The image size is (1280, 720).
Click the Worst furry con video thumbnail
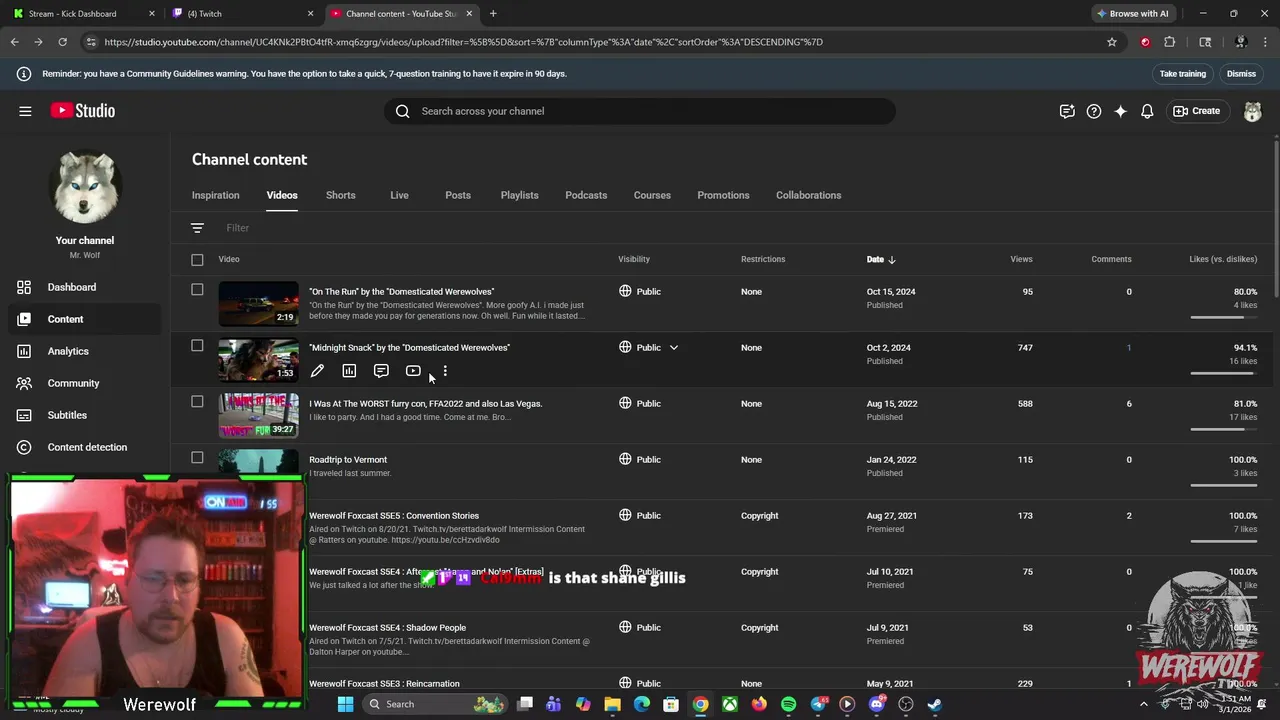(258, 416)
